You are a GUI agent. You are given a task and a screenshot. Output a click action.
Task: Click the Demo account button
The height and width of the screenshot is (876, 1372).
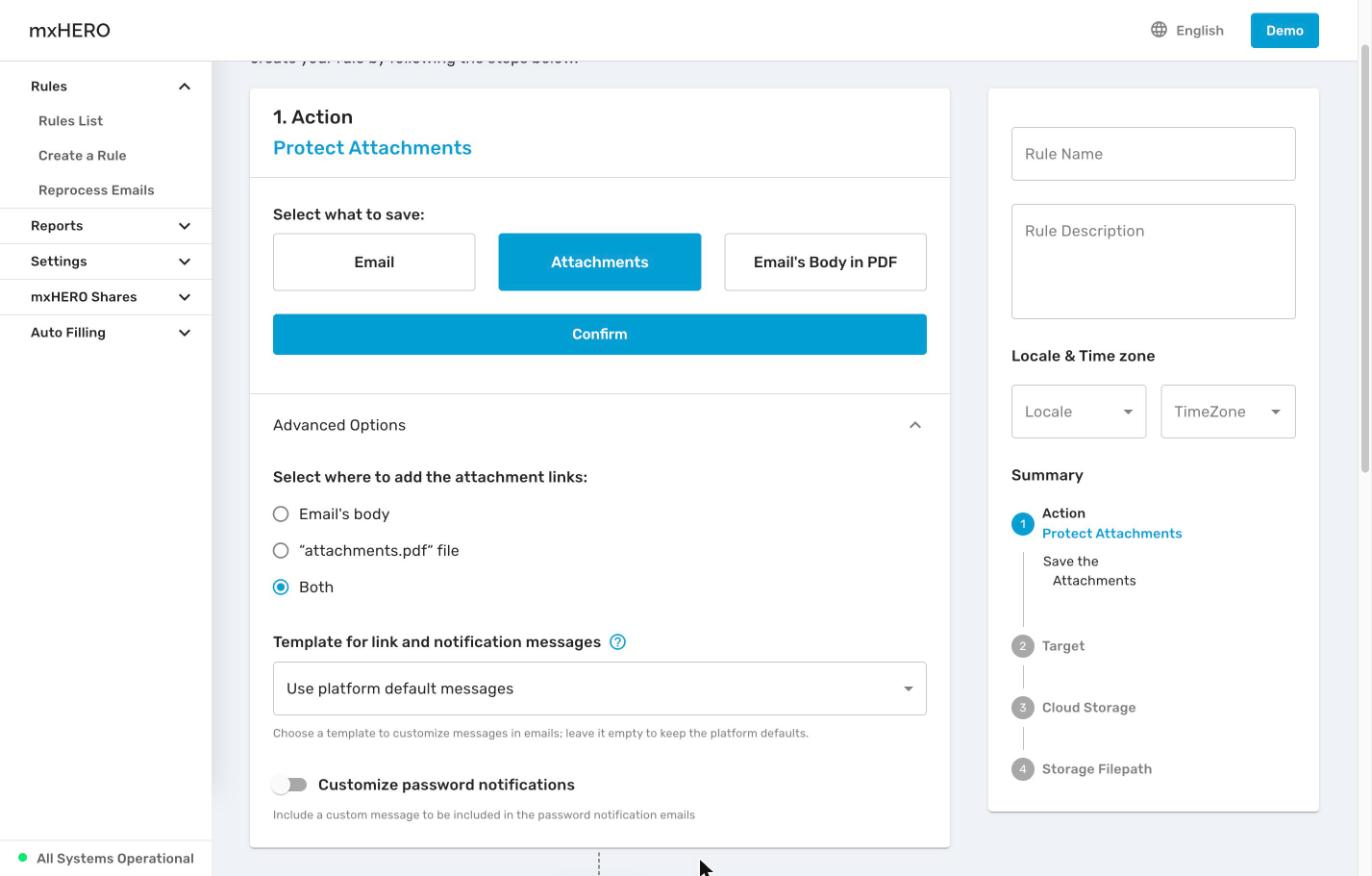[x=1285, y=30]
